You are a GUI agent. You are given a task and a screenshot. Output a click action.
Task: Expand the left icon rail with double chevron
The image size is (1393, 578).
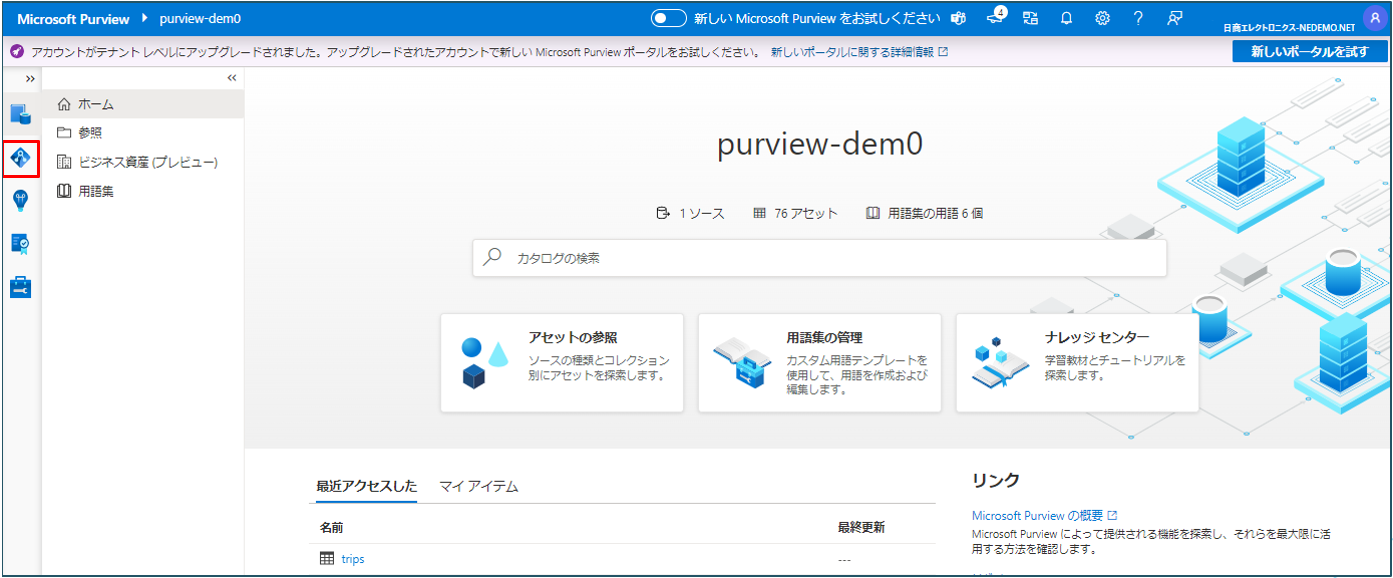tap(30, 78)
